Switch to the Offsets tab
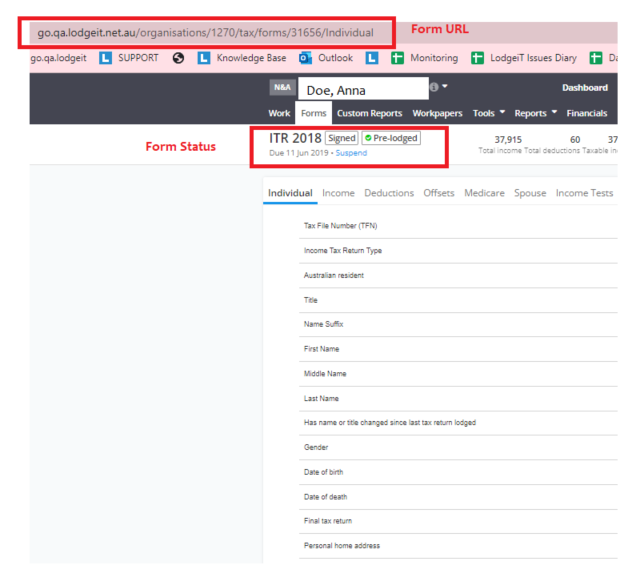The image size is (638, 588). [439, 193]
